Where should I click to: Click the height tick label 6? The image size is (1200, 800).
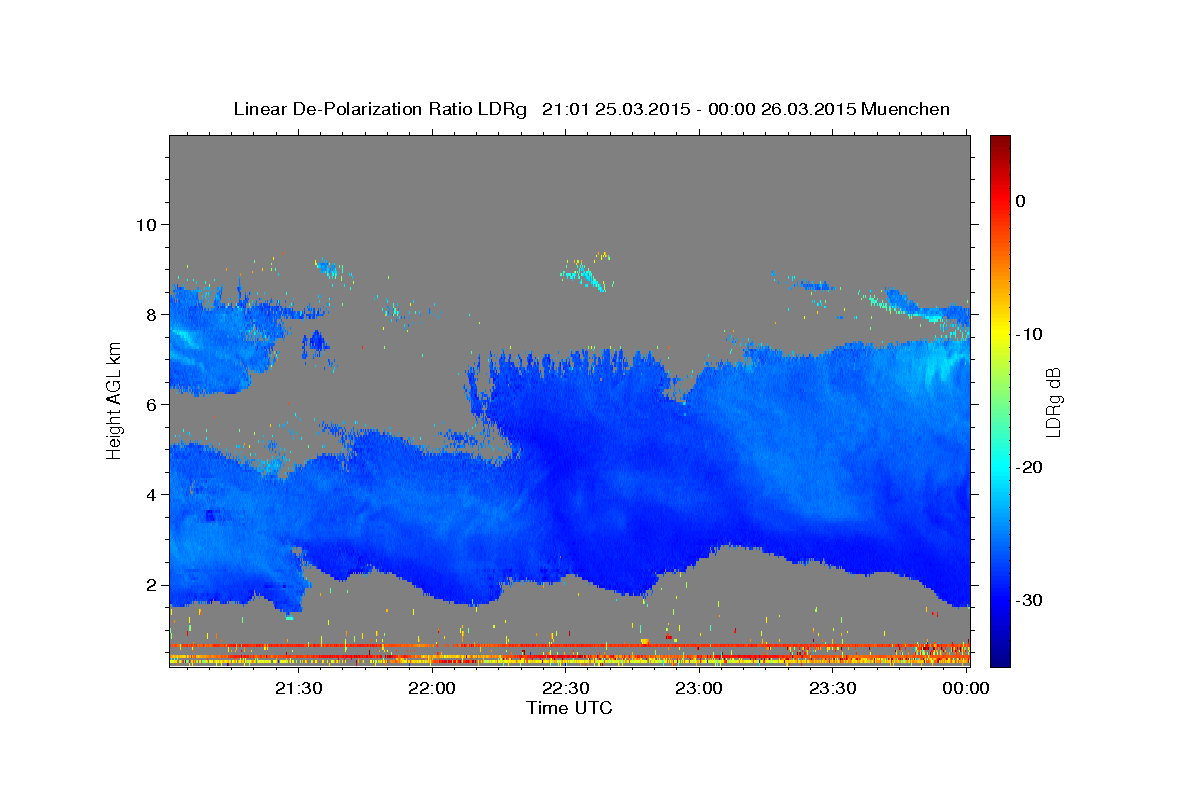pyautogui.click(x=152, y=404)
